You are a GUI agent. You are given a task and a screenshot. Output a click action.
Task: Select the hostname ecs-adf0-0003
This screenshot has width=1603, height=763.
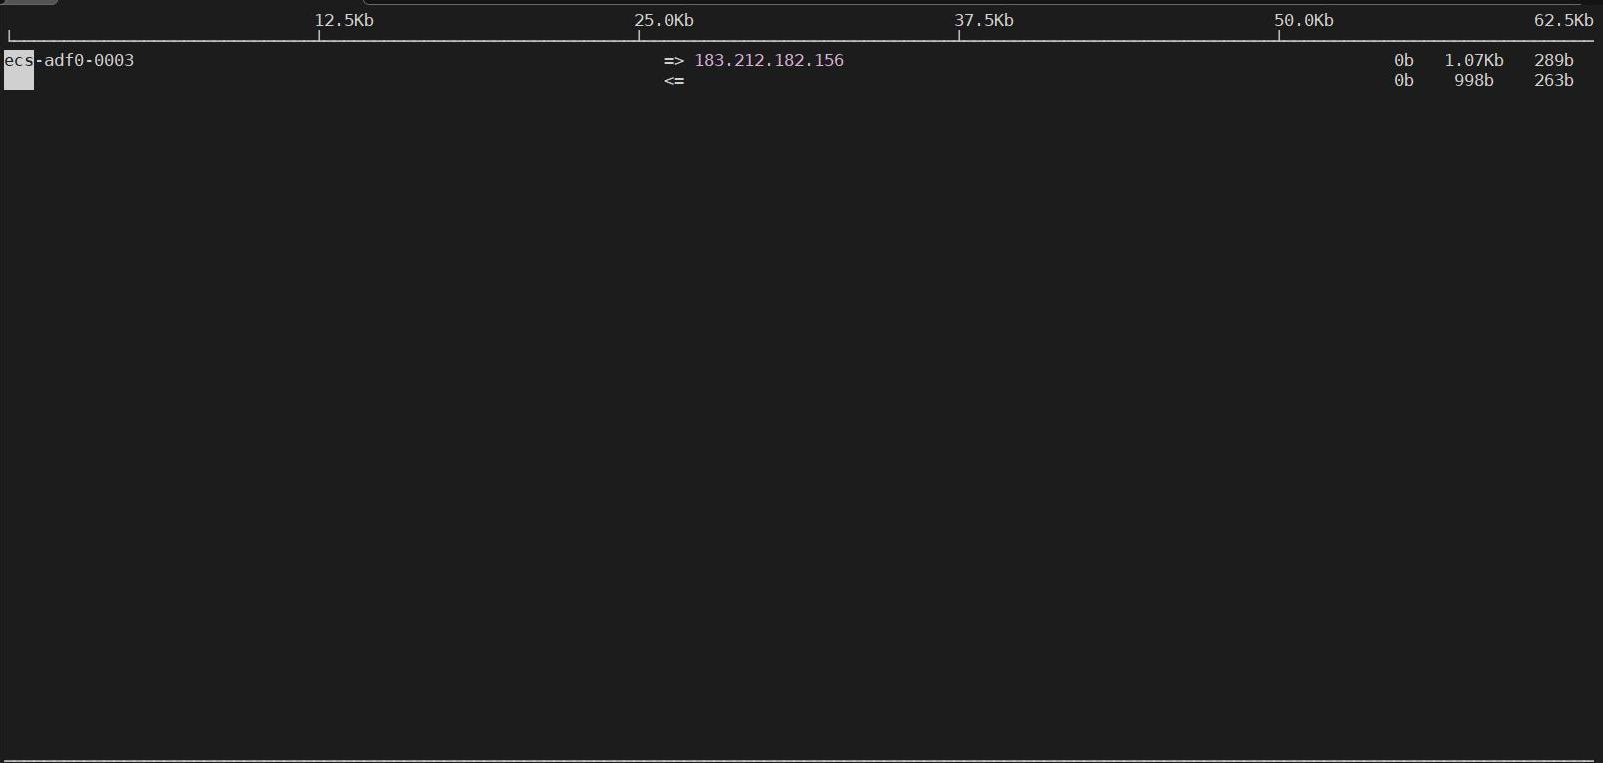[69, 60]
